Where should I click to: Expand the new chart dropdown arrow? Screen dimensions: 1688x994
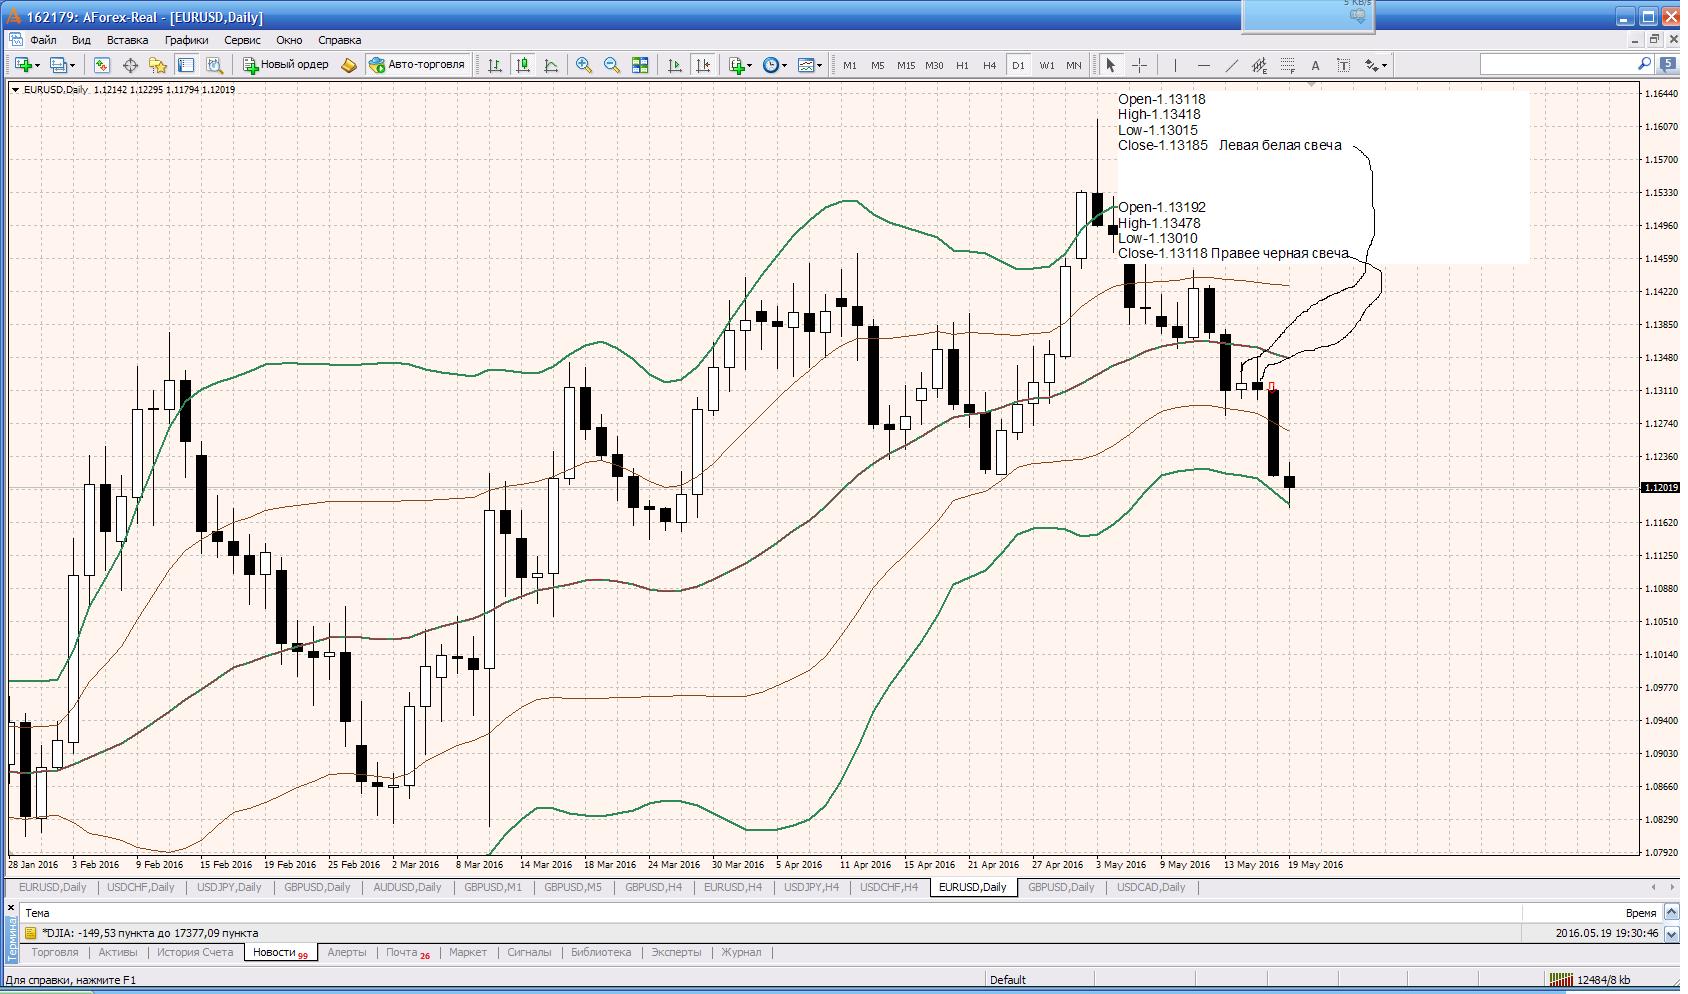point(38,66)
